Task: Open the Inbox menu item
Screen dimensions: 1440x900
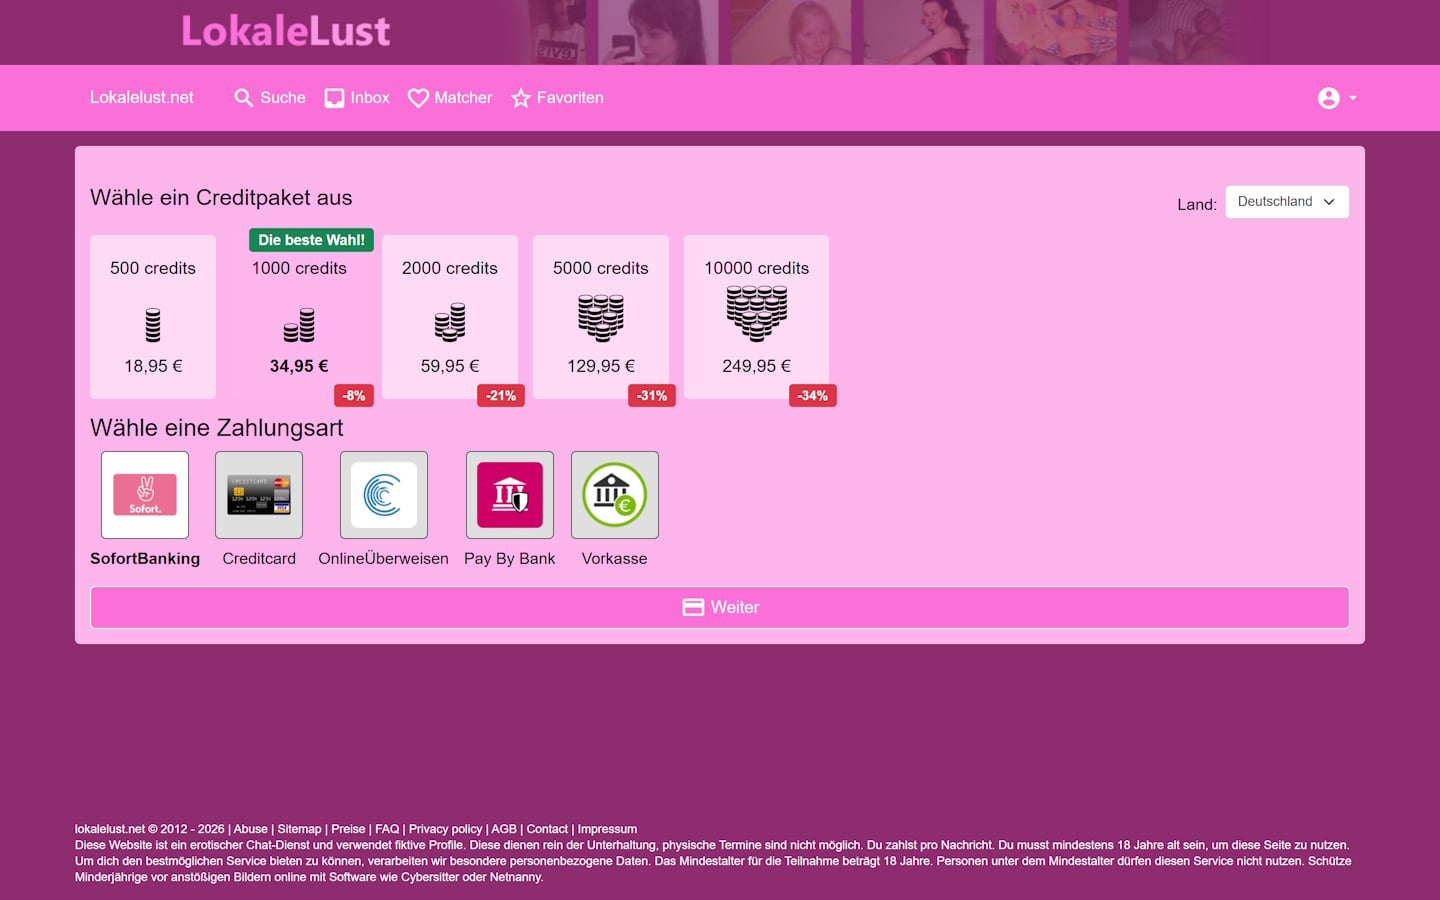Action: point(357,98)
